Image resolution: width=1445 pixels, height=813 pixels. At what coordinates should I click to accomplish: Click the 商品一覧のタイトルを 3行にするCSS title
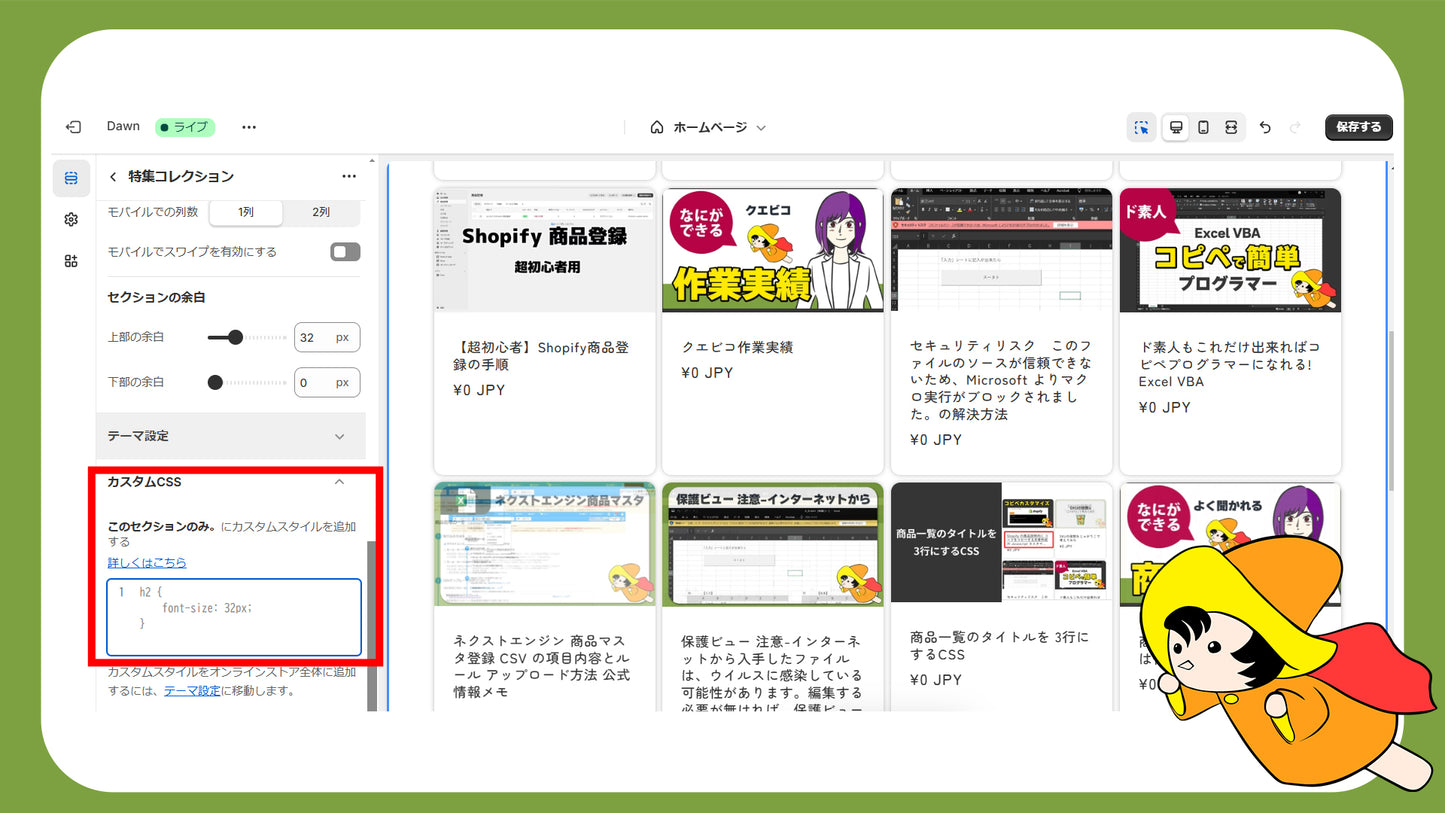tap(999, 646)
